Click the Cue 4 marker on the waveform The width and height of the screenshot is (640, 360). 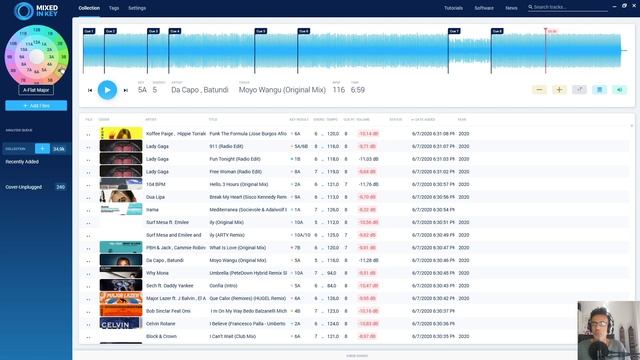[175, 31]
